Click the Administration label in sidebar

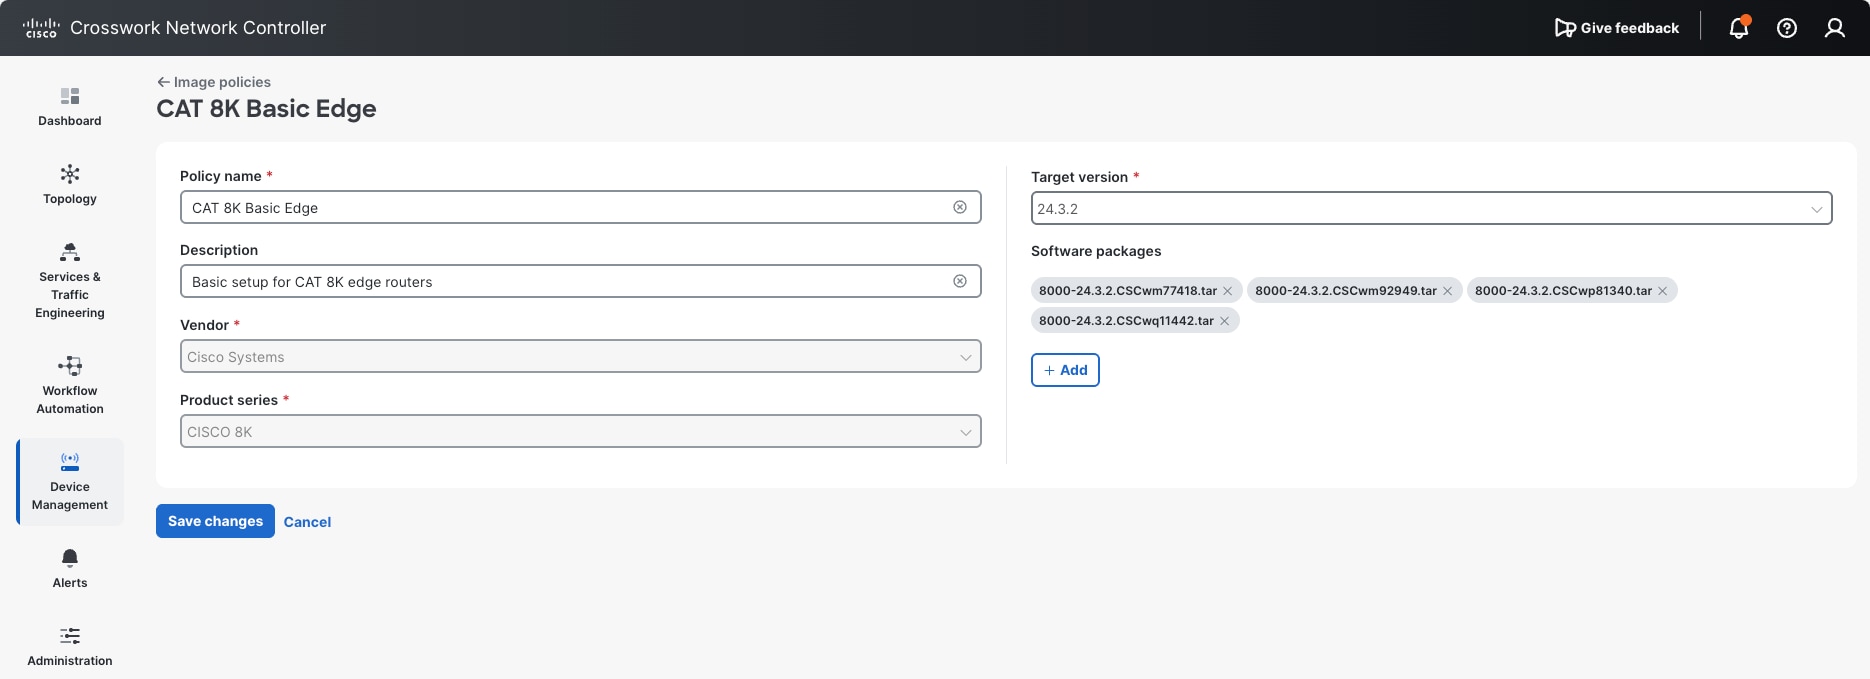[70, 661]
